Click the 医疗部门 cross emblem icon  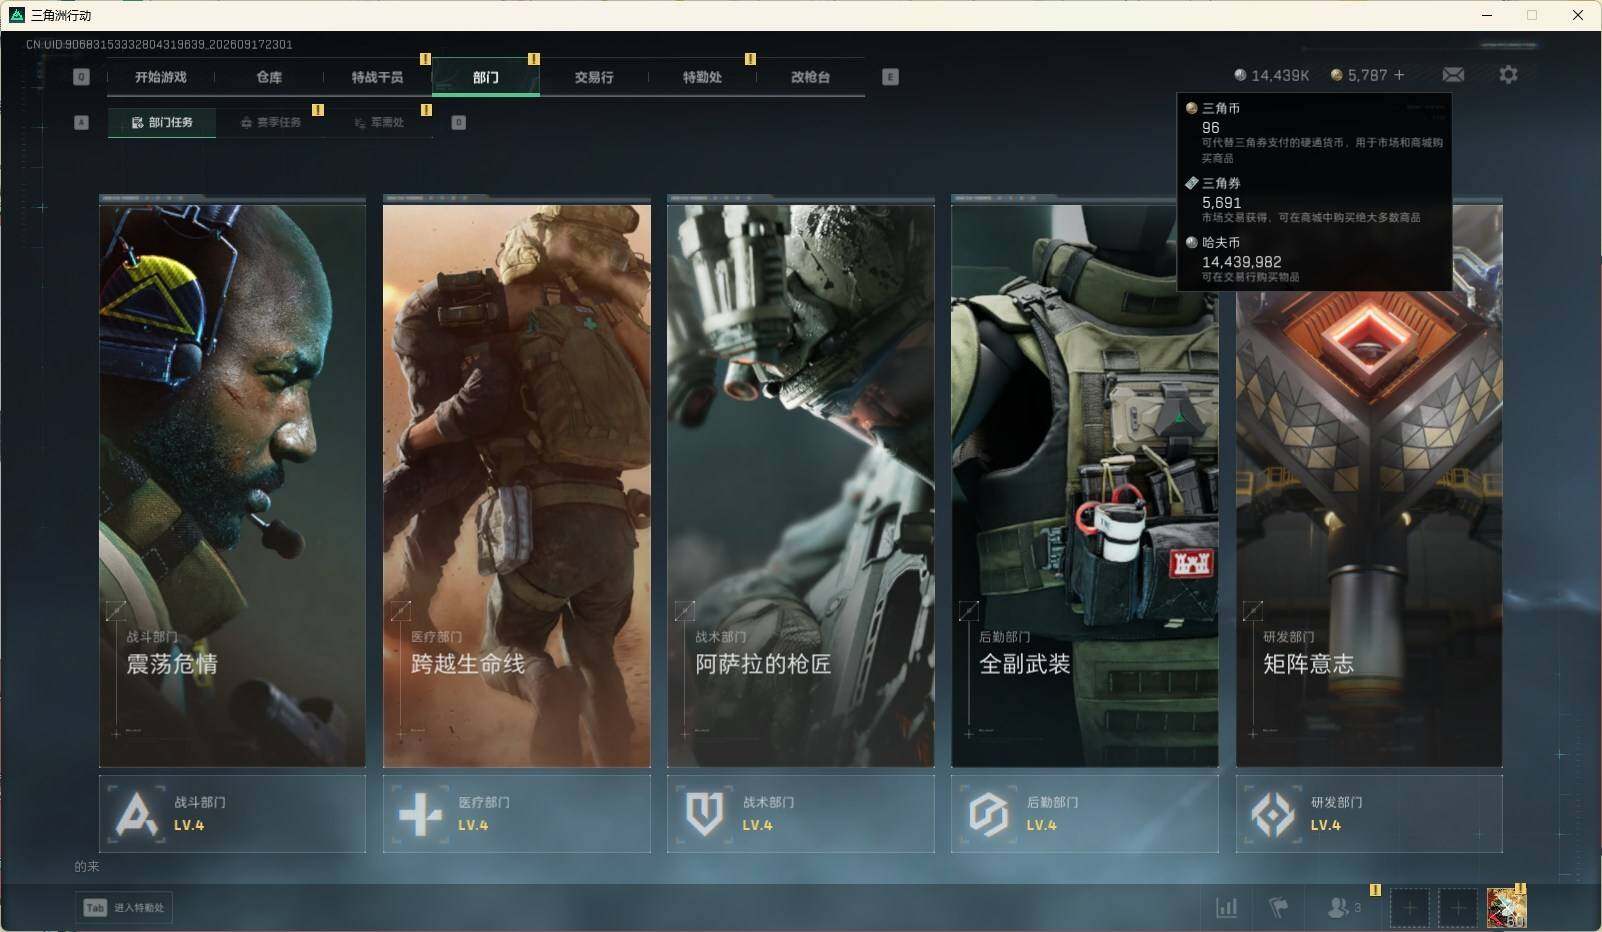[x=421, y=814]
